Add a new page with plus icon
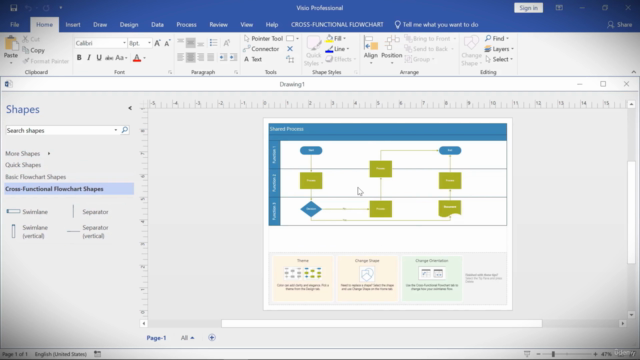 211,338
